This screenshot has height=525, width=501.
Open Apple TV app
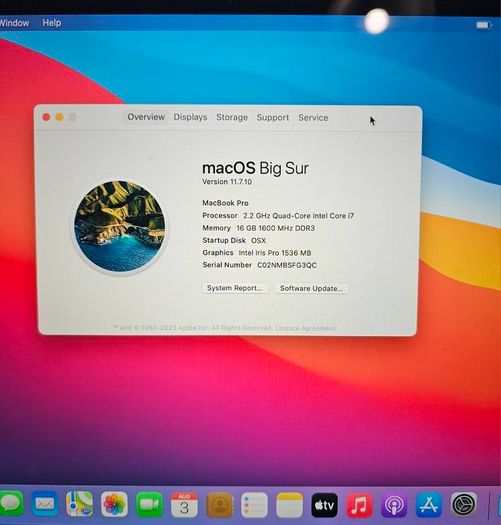pos(324,505)
